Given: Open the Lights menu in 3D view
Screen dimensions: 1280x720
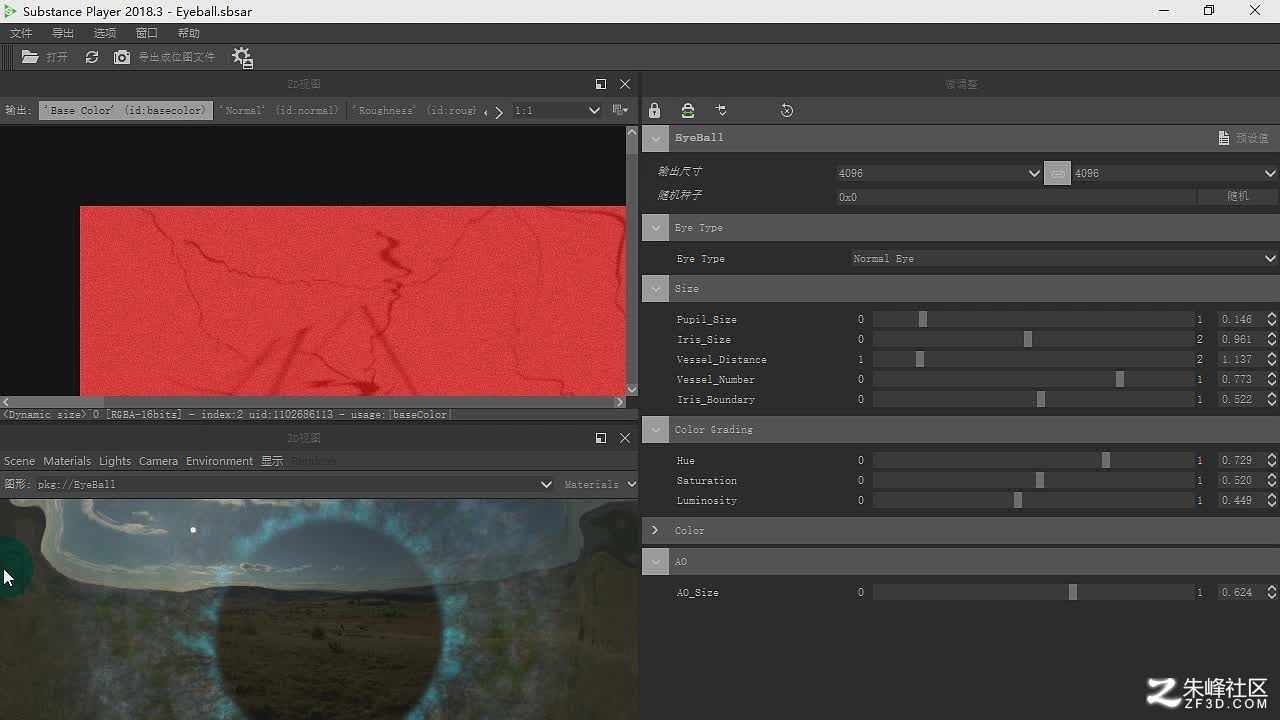Looking at the screenshot, I should [115, 461].
